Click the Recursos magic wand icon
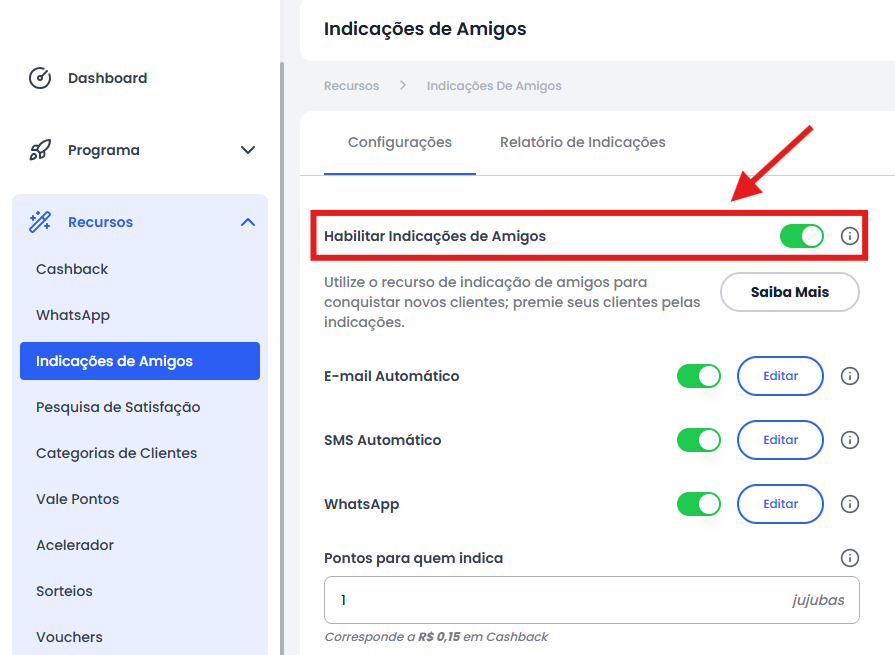895x655 pixels. tap(40, 222)
